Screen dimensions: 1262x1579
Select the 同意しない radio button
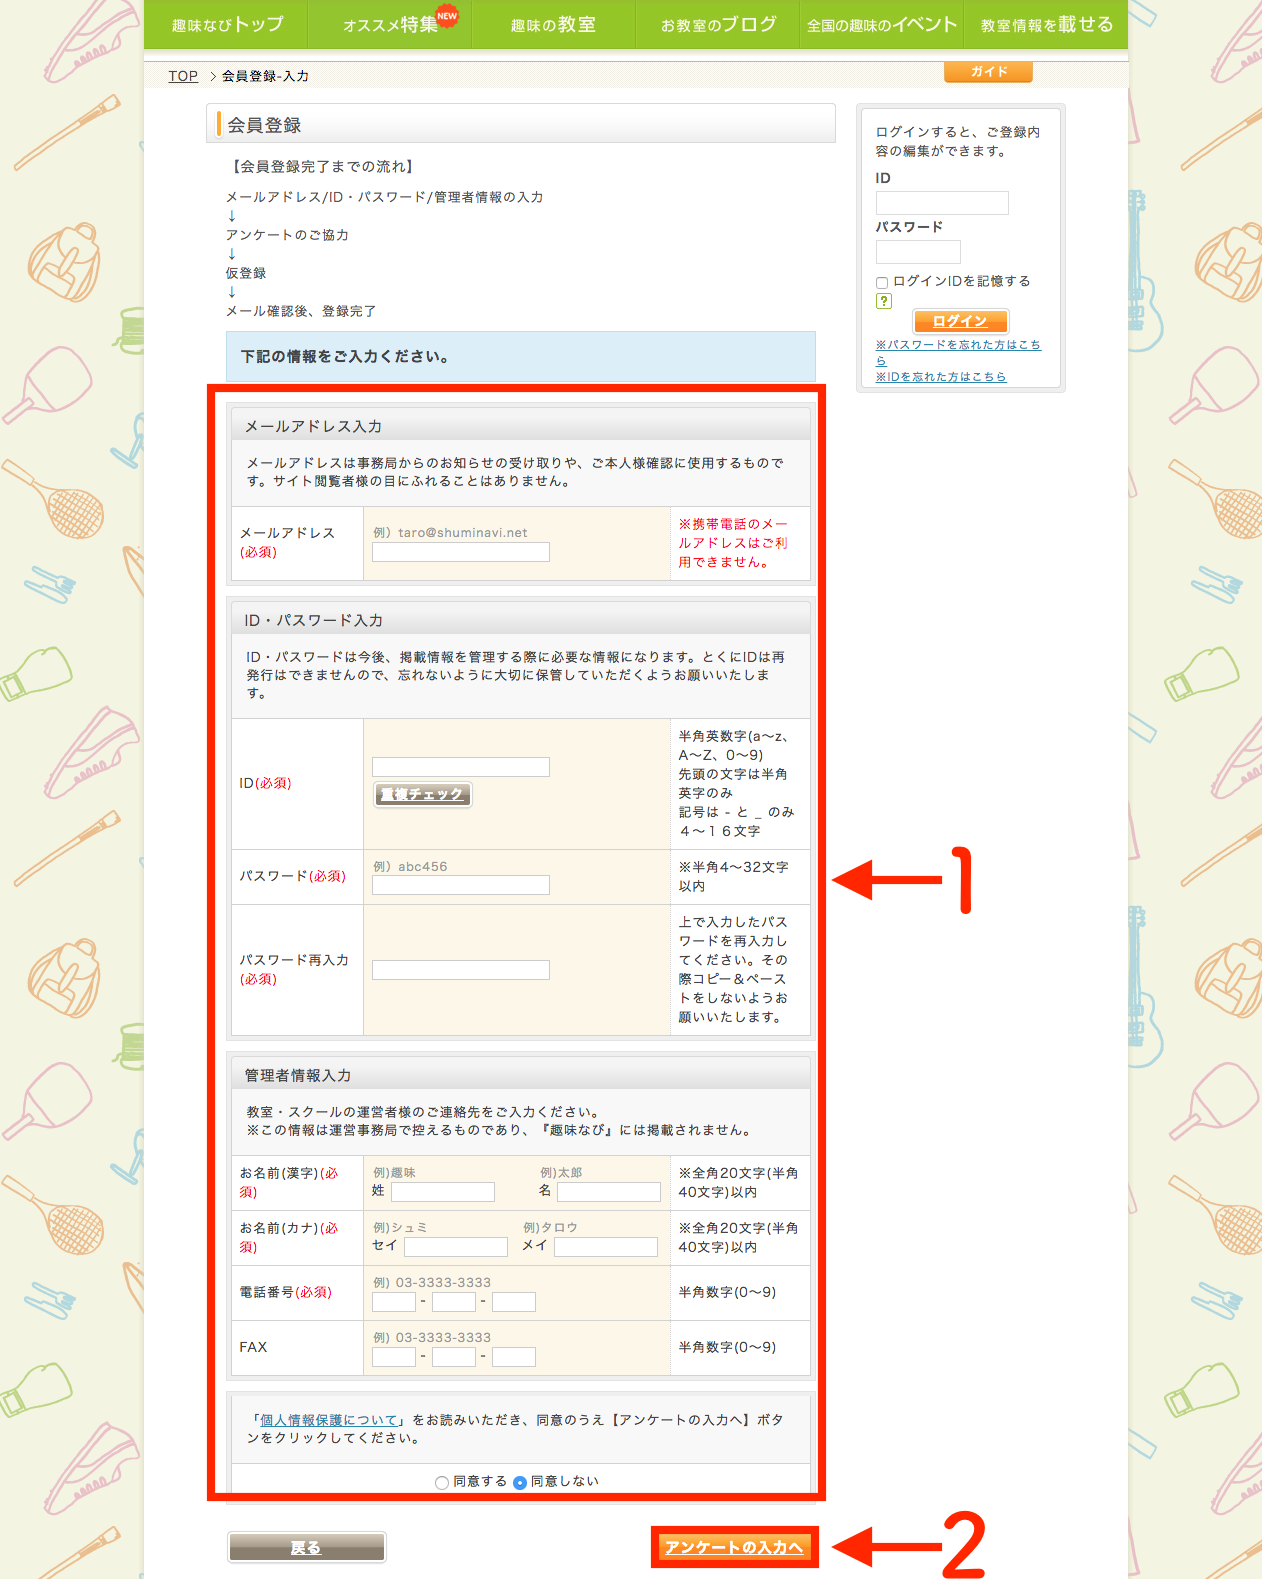(x=520, y=1483)
